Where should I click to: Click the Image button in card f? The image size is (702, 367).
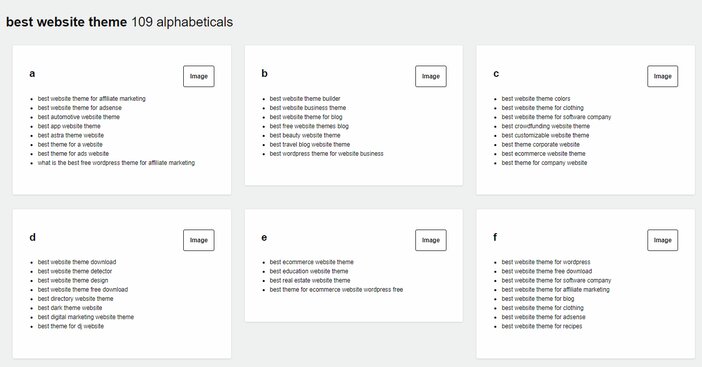[663, 240]
